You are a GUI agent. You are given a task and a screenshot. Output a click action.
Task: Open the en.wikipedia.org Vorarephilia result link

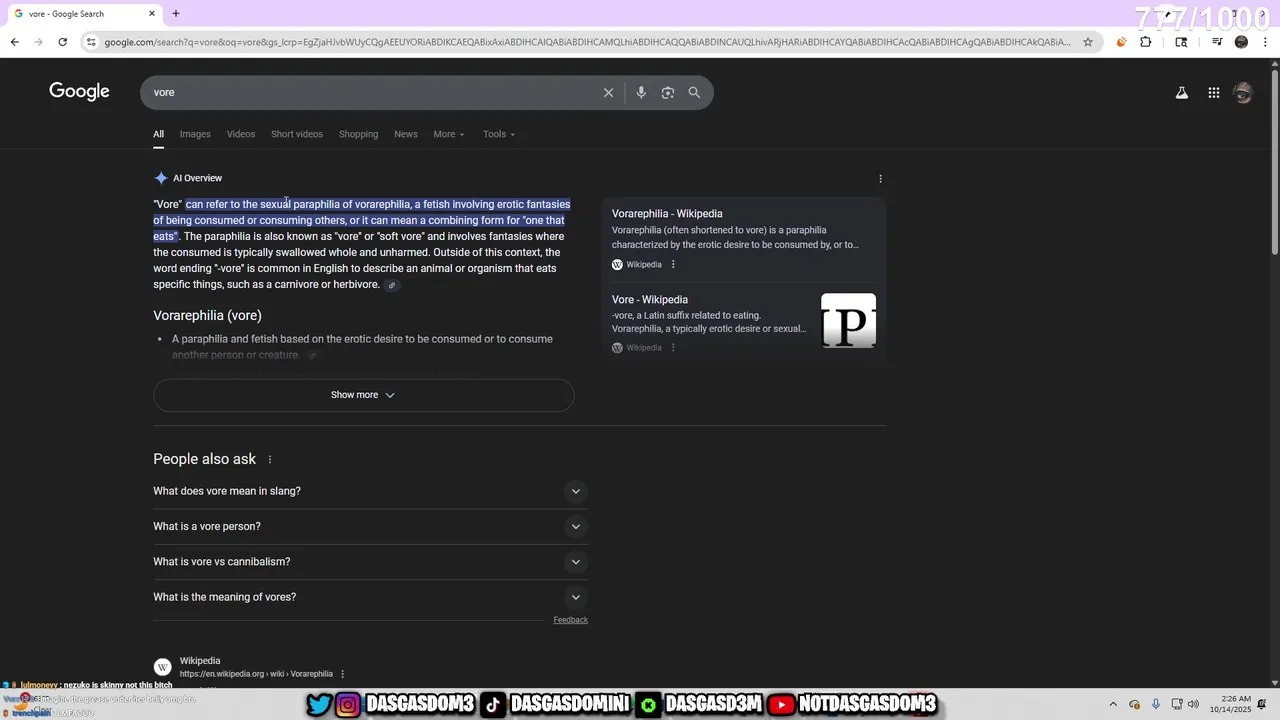[x=256, y=674]
